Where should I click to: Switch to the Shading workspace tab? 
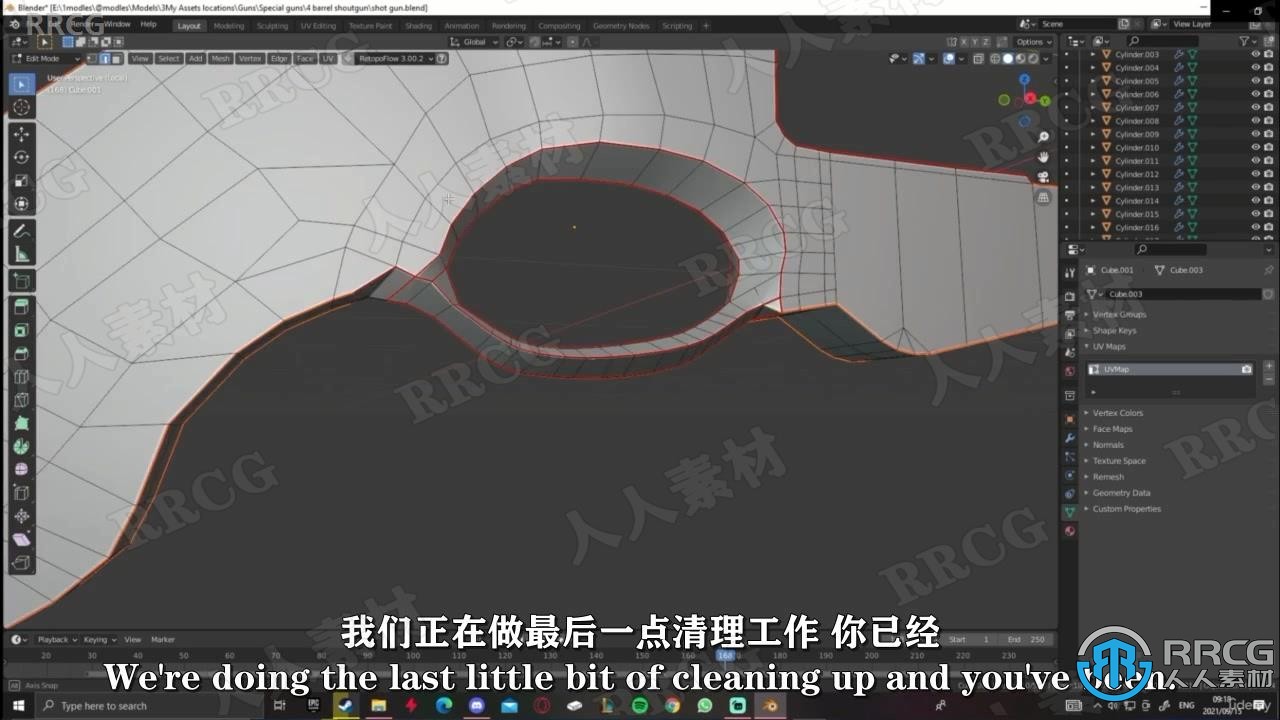(418, 26)
